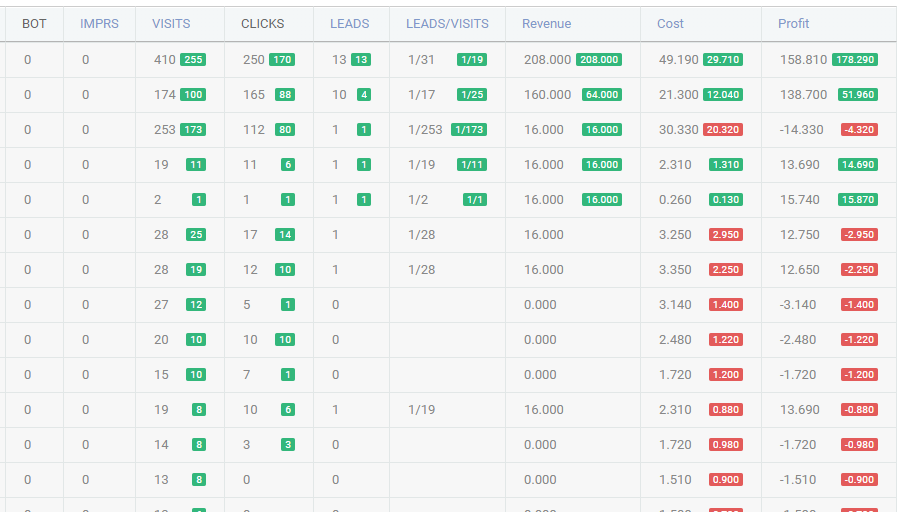Image resolution: width=897 pixels, height=512 pixels.
Task: Sort rows by the Cost column header
Action: [670, 24]
